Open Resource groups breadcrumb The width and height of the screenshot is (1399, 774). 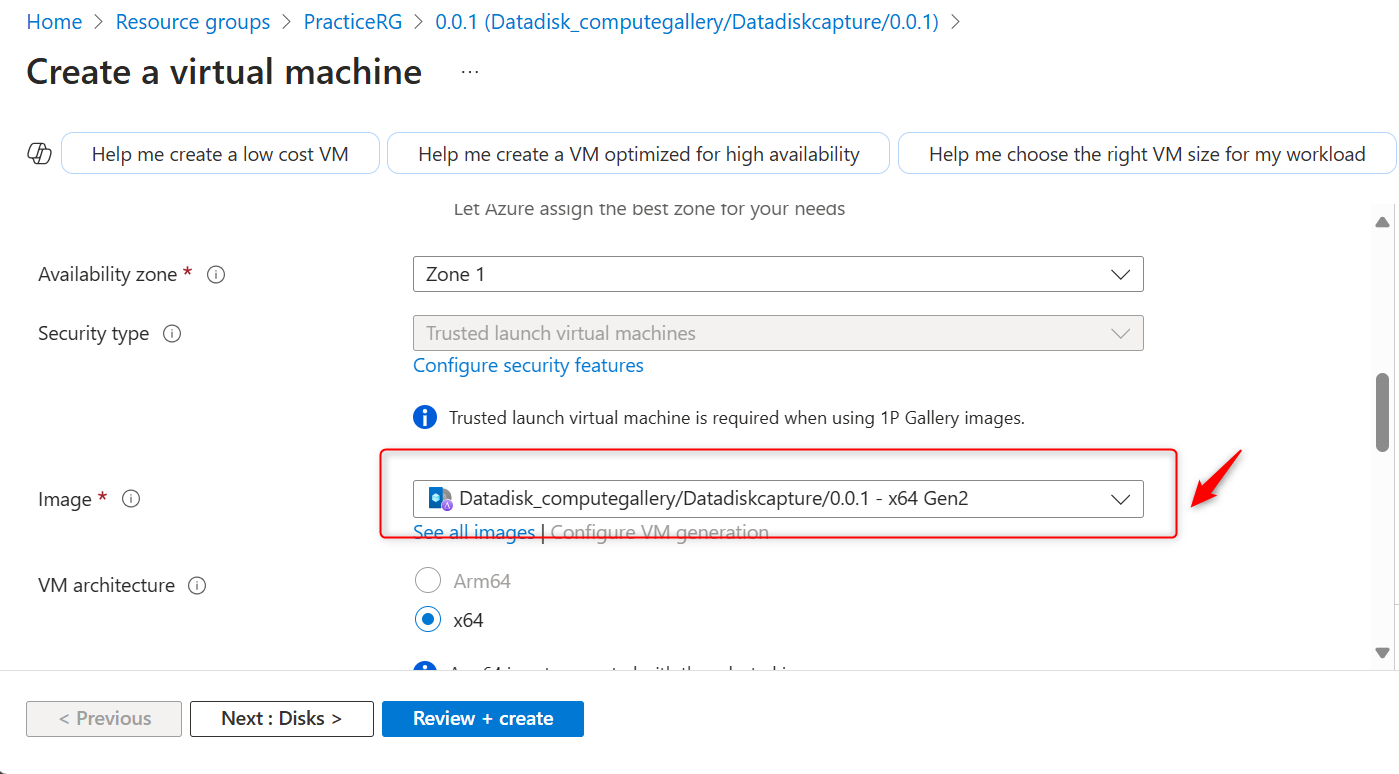point(193,22)
